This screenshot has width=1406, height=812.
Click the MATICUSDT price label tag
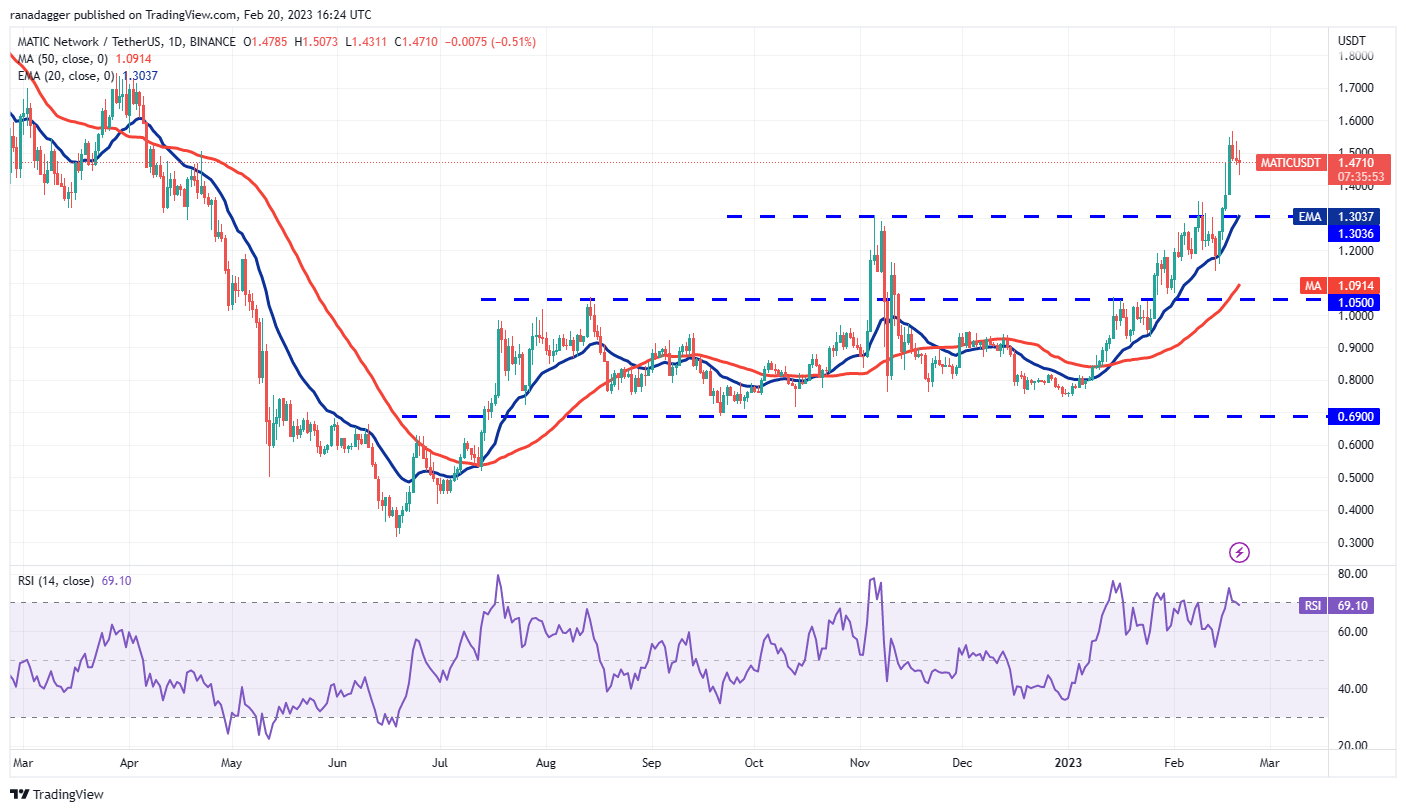1289,162
